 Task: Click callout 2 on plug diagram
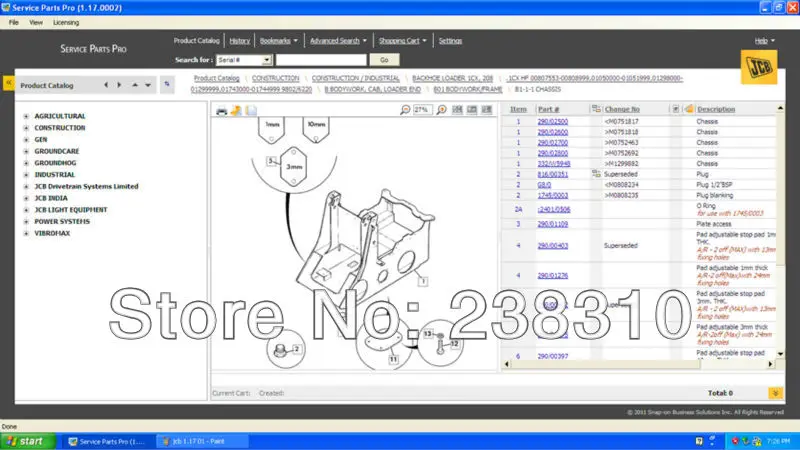[296, 349]
